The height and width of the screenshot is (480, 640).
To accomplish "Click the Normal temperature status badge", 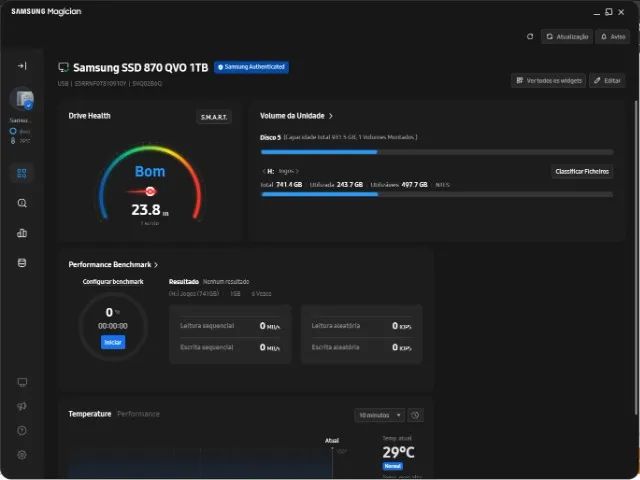I will tap(393, 466).
